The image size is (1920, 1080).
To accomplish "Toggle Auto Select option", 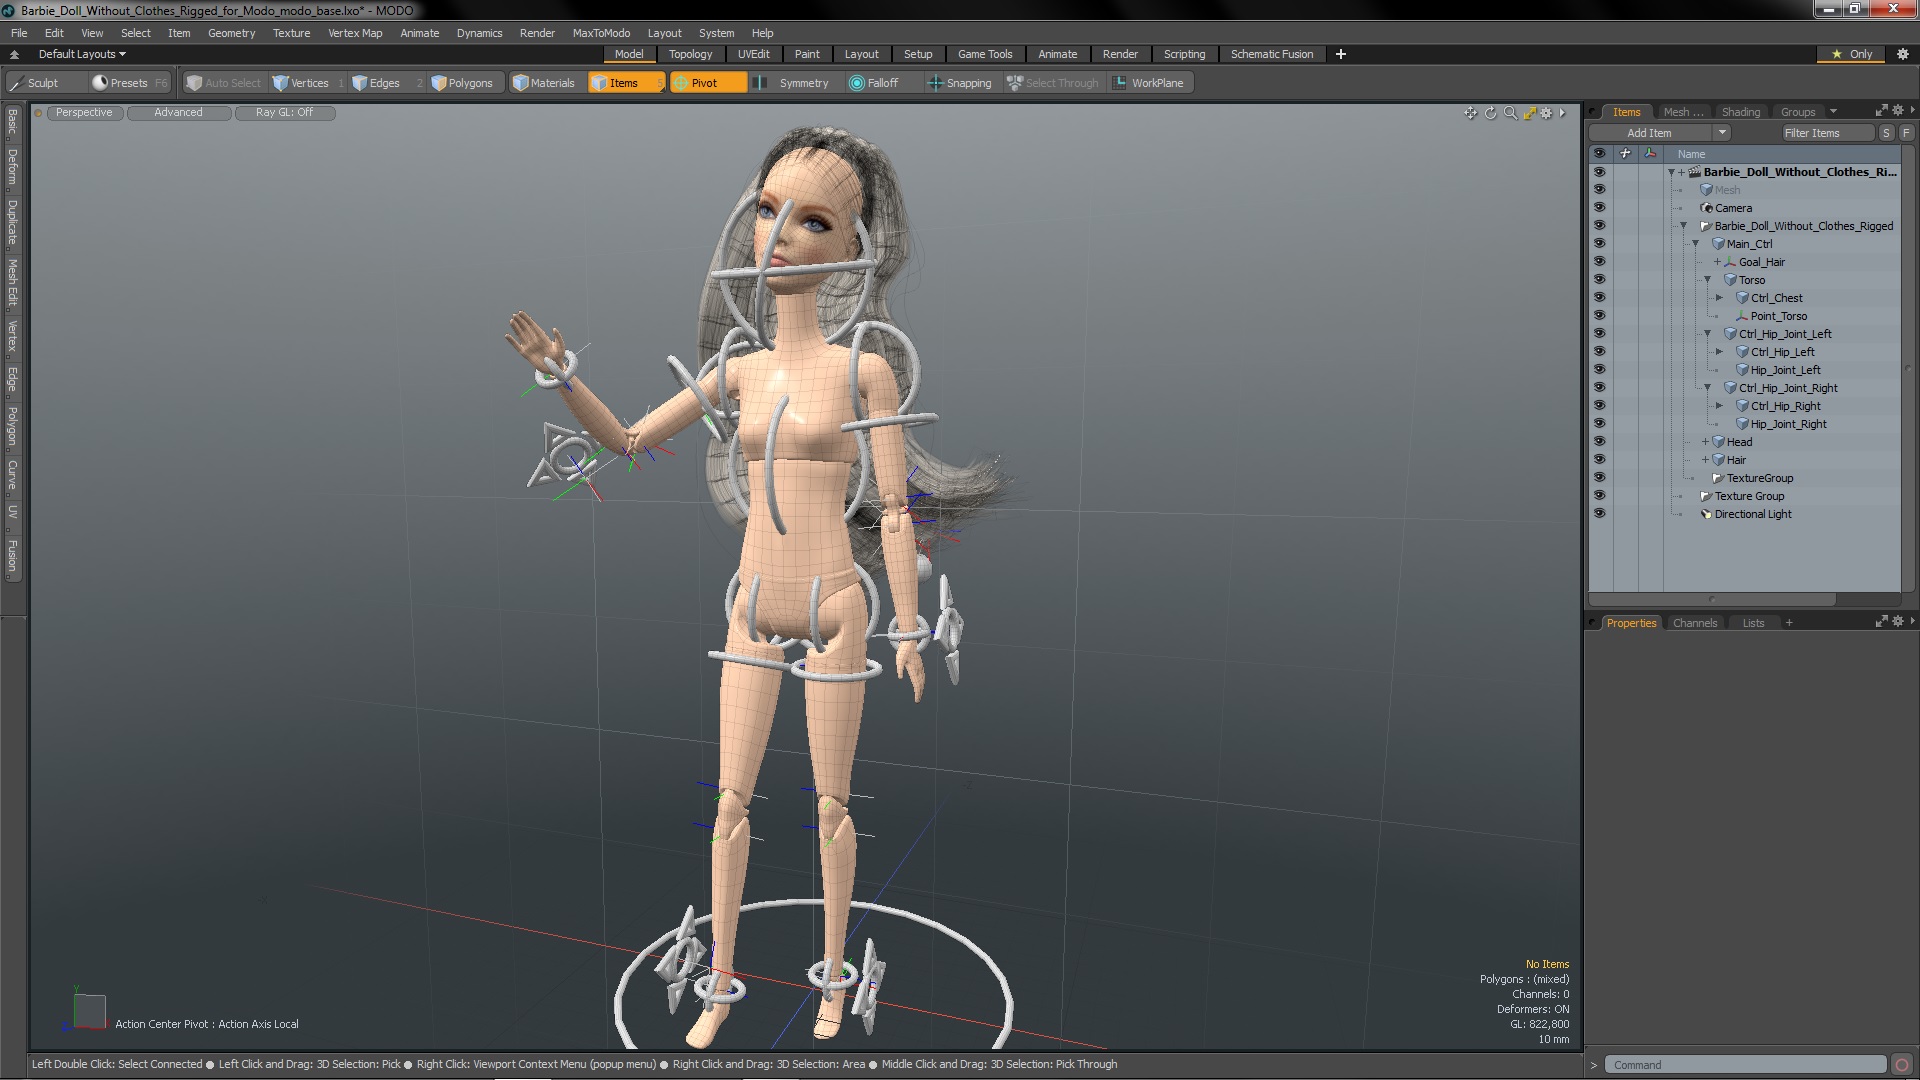I will click(223, 83).
